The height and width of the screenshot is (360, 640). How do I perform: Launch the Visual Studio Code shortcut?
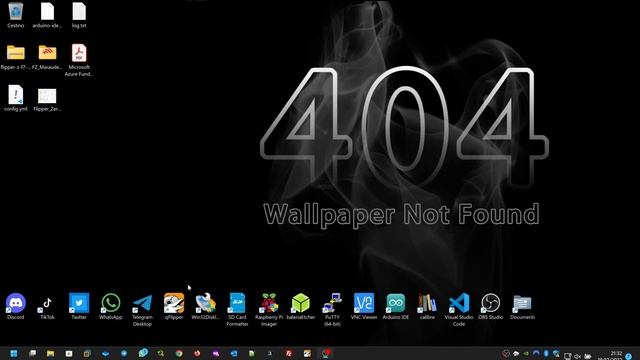459,309
